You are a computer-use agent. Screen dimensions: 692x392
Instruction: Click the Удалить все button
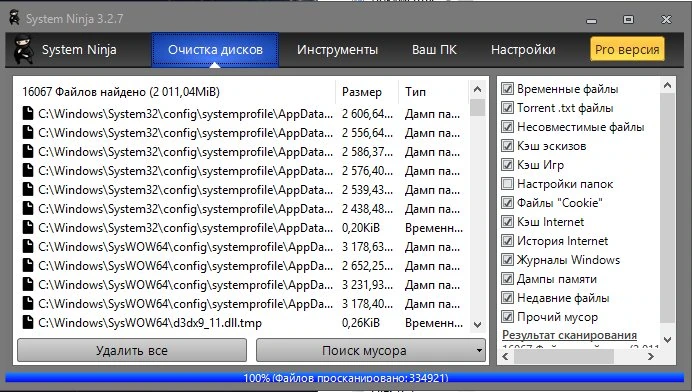132,351
